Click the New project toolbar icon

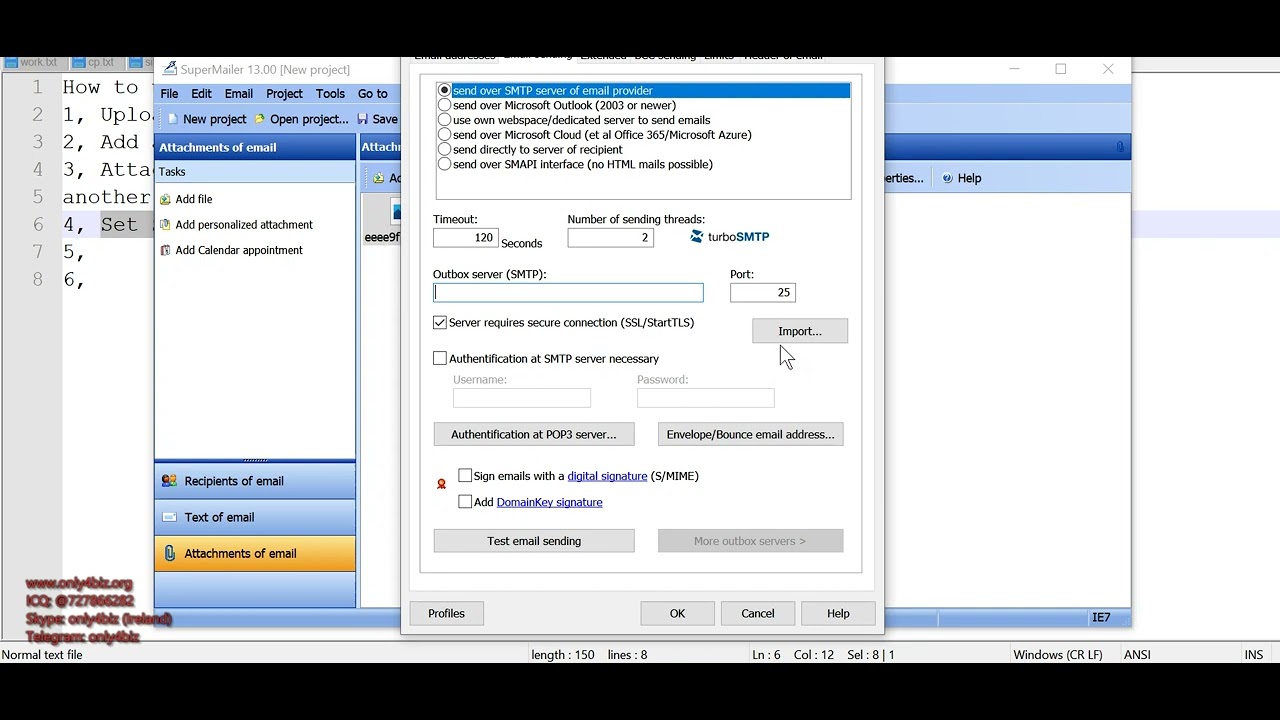click(172, 119)
